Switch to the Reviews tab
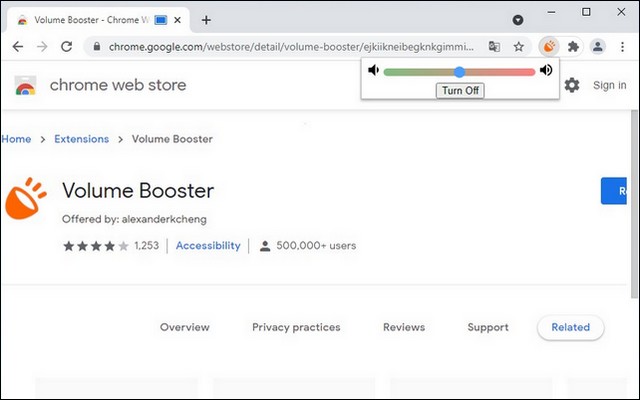The image size is (640, 400). 404,327
